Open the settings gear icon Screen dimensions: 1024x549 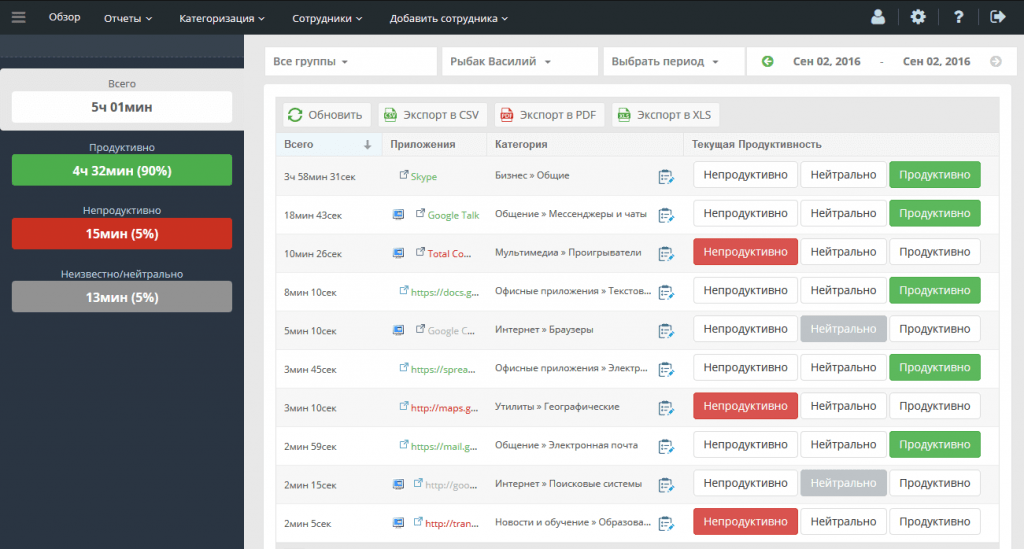click(918, 17)
